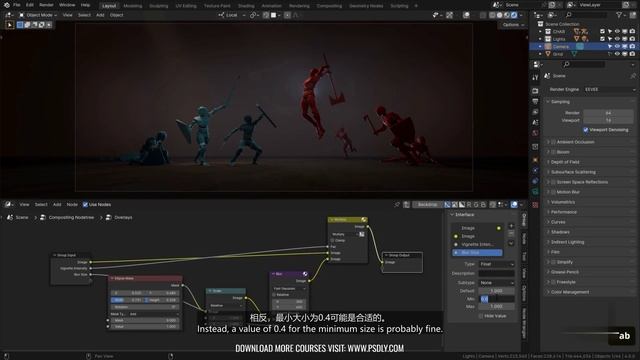Open the View Layer properties tab icon

[535, 112]
